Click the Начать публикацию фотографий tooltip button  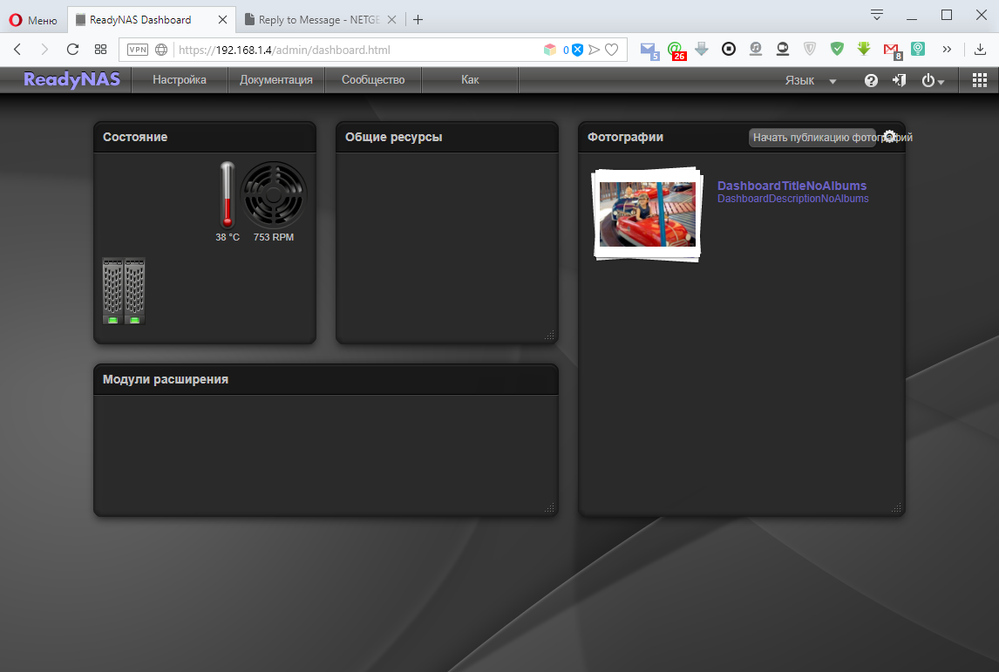pos(813,138)
